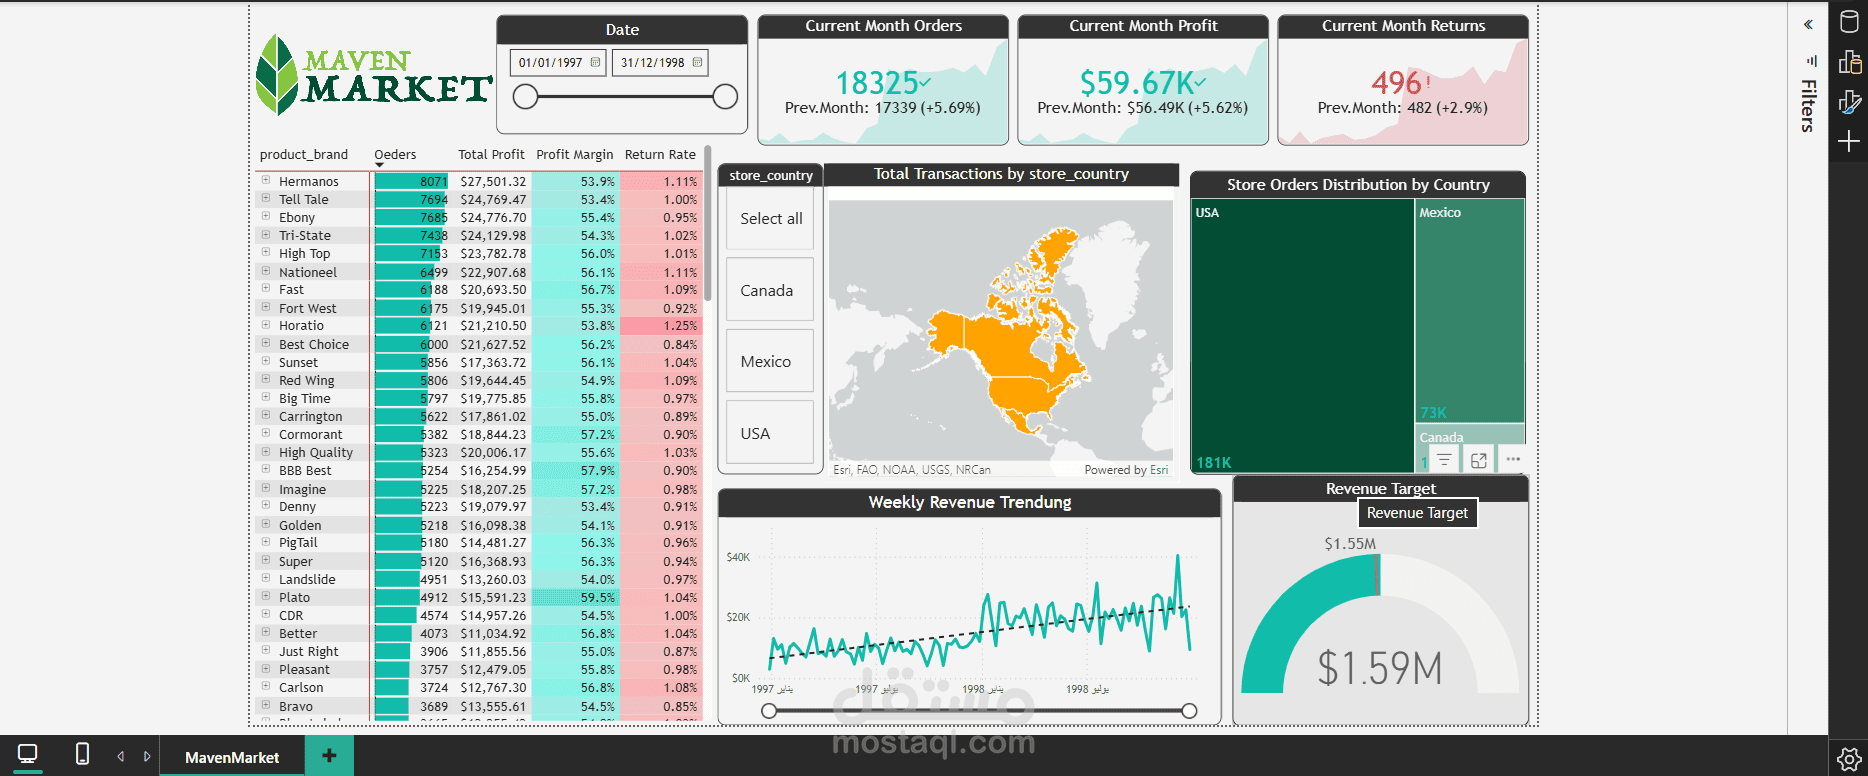Select the Mexico treemap block

(1470, 310)
